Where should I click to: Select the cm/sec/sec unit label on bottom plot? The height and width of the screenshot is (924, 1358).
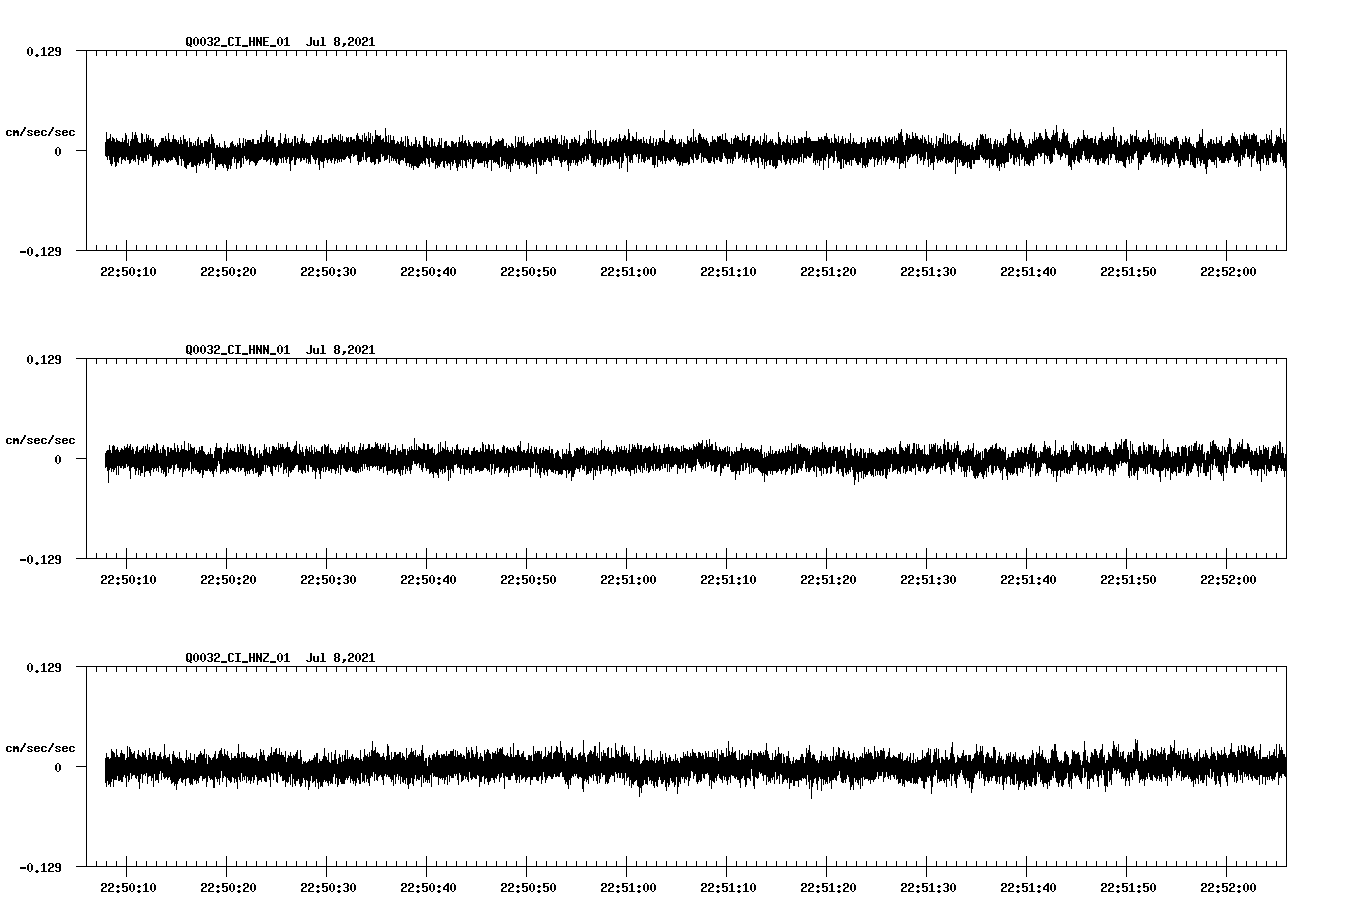(40, 747)
